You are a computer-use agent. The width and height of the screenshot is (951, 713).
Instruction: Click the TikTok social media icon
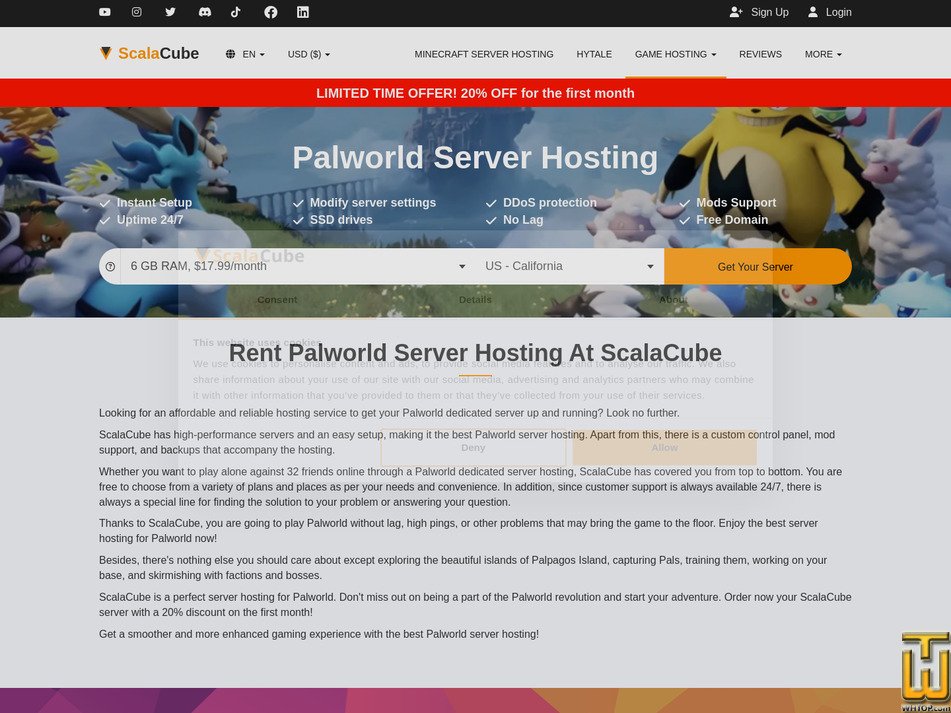pyautogui.click(x=237, y=13)
